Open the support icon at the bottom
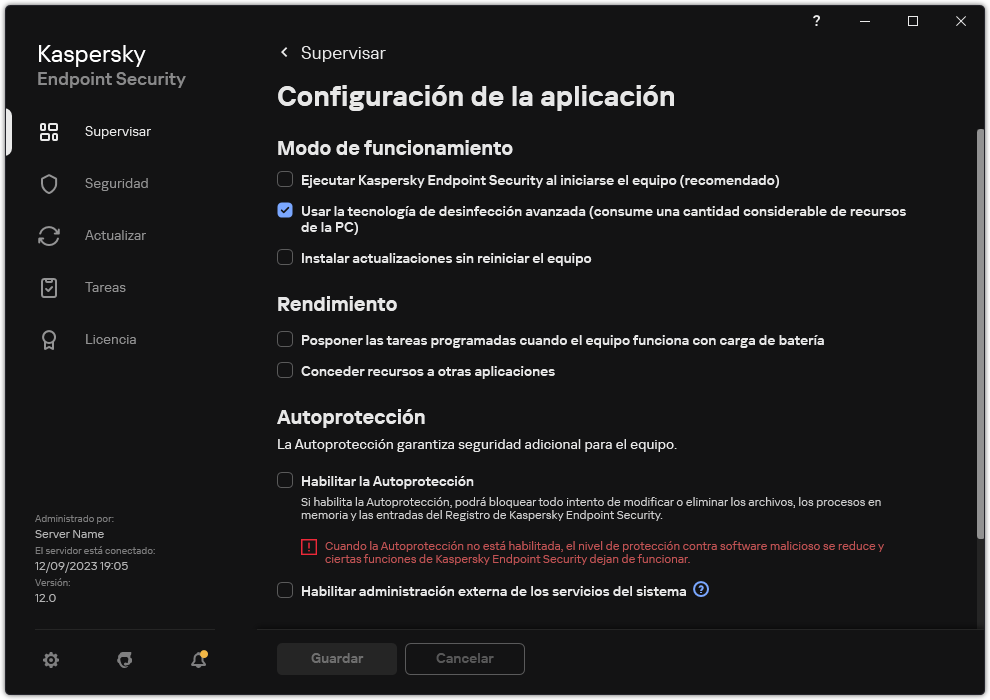This screenshot has height=700, width=990. tap(124, 660)
